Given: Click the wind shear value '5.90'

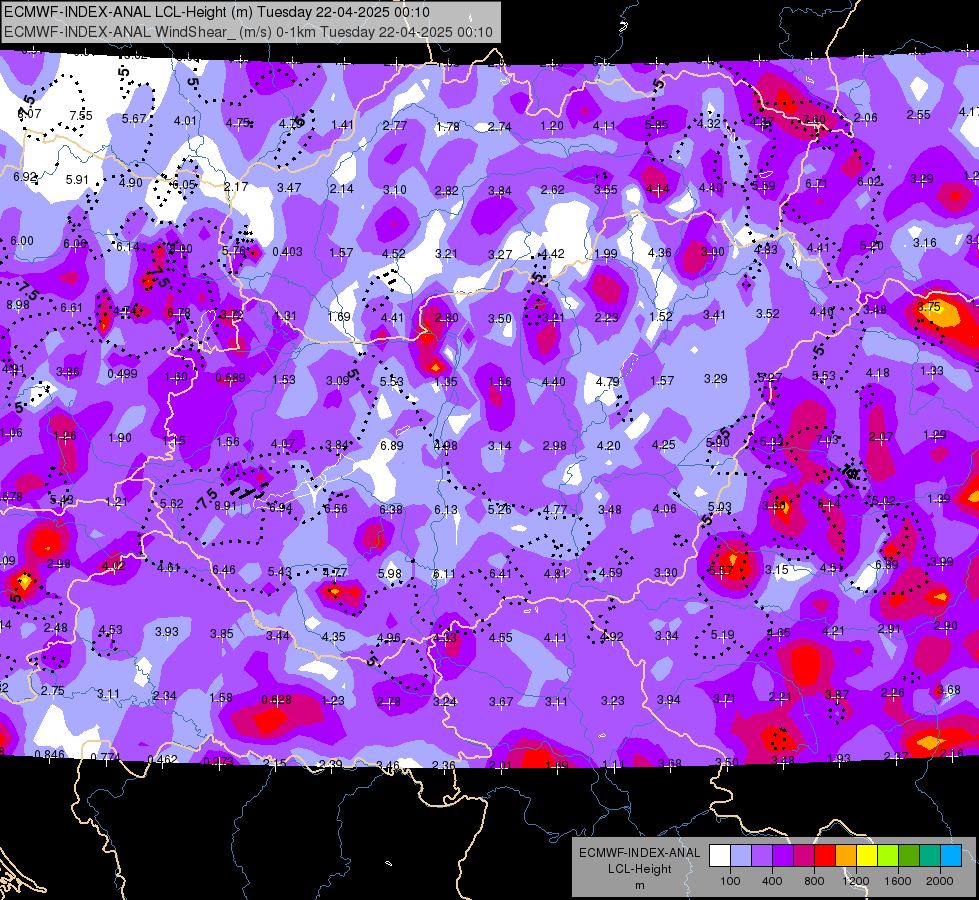Looking at the screenshot, I should [717, 442].
